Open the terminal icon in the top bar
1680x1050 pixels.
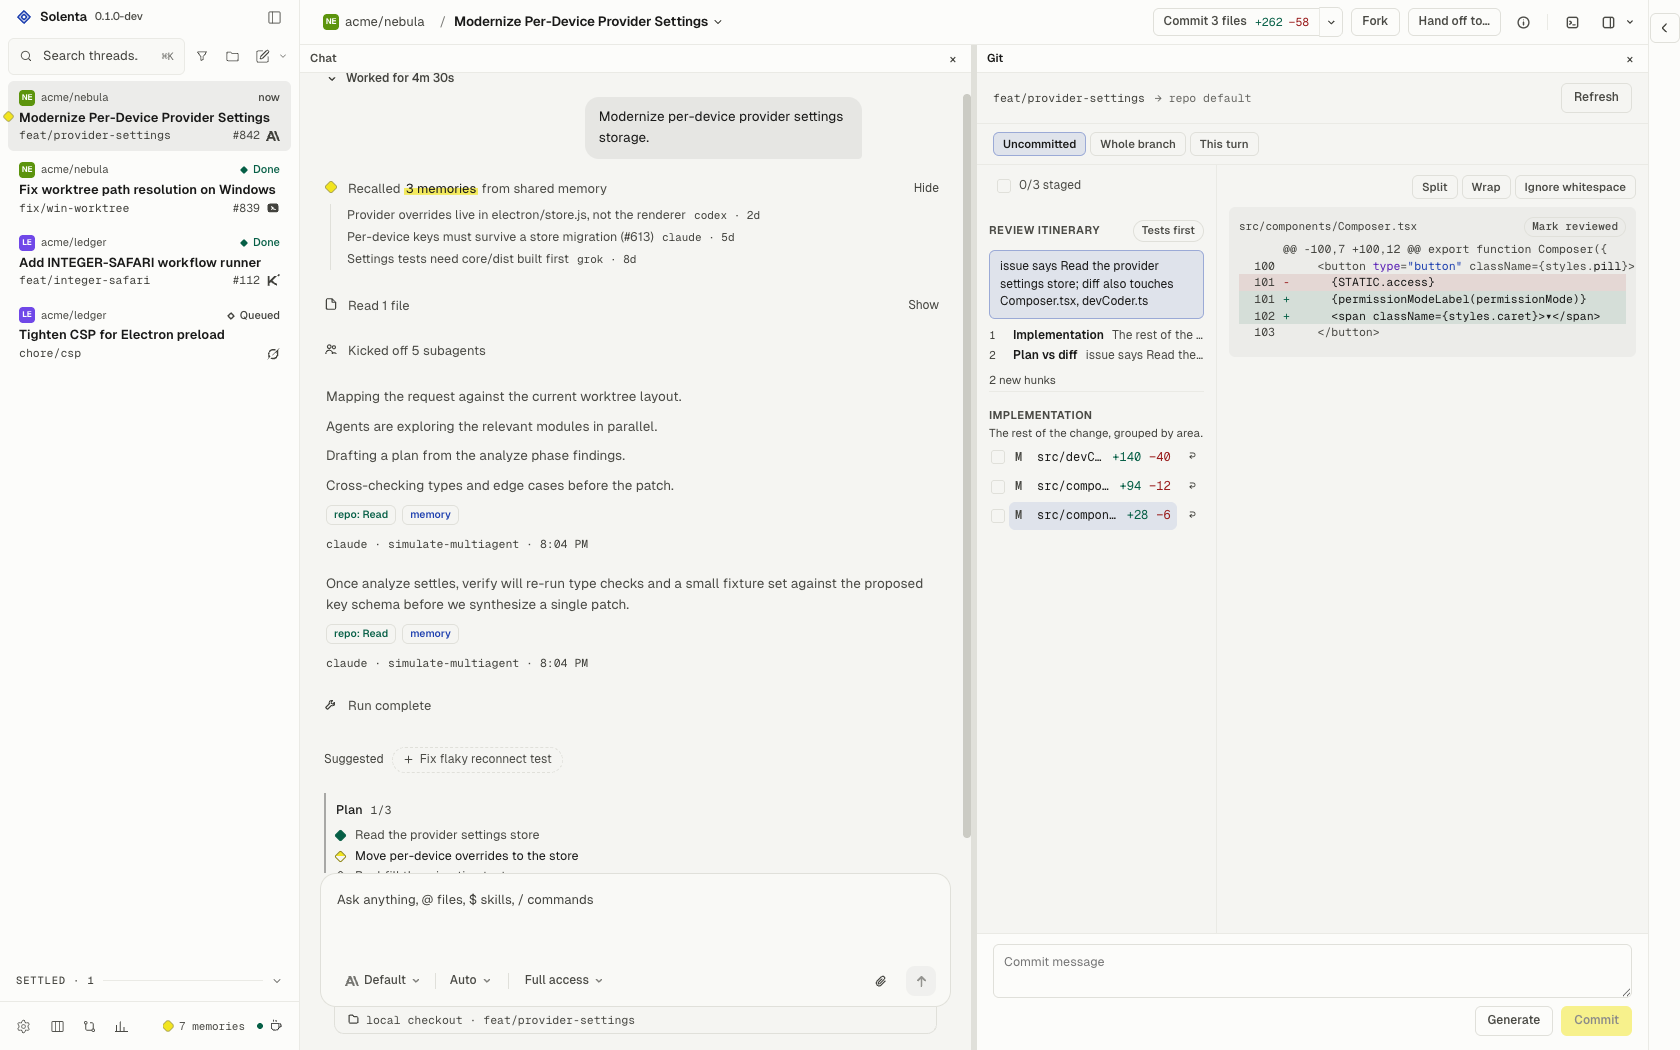click(1572, 22)
